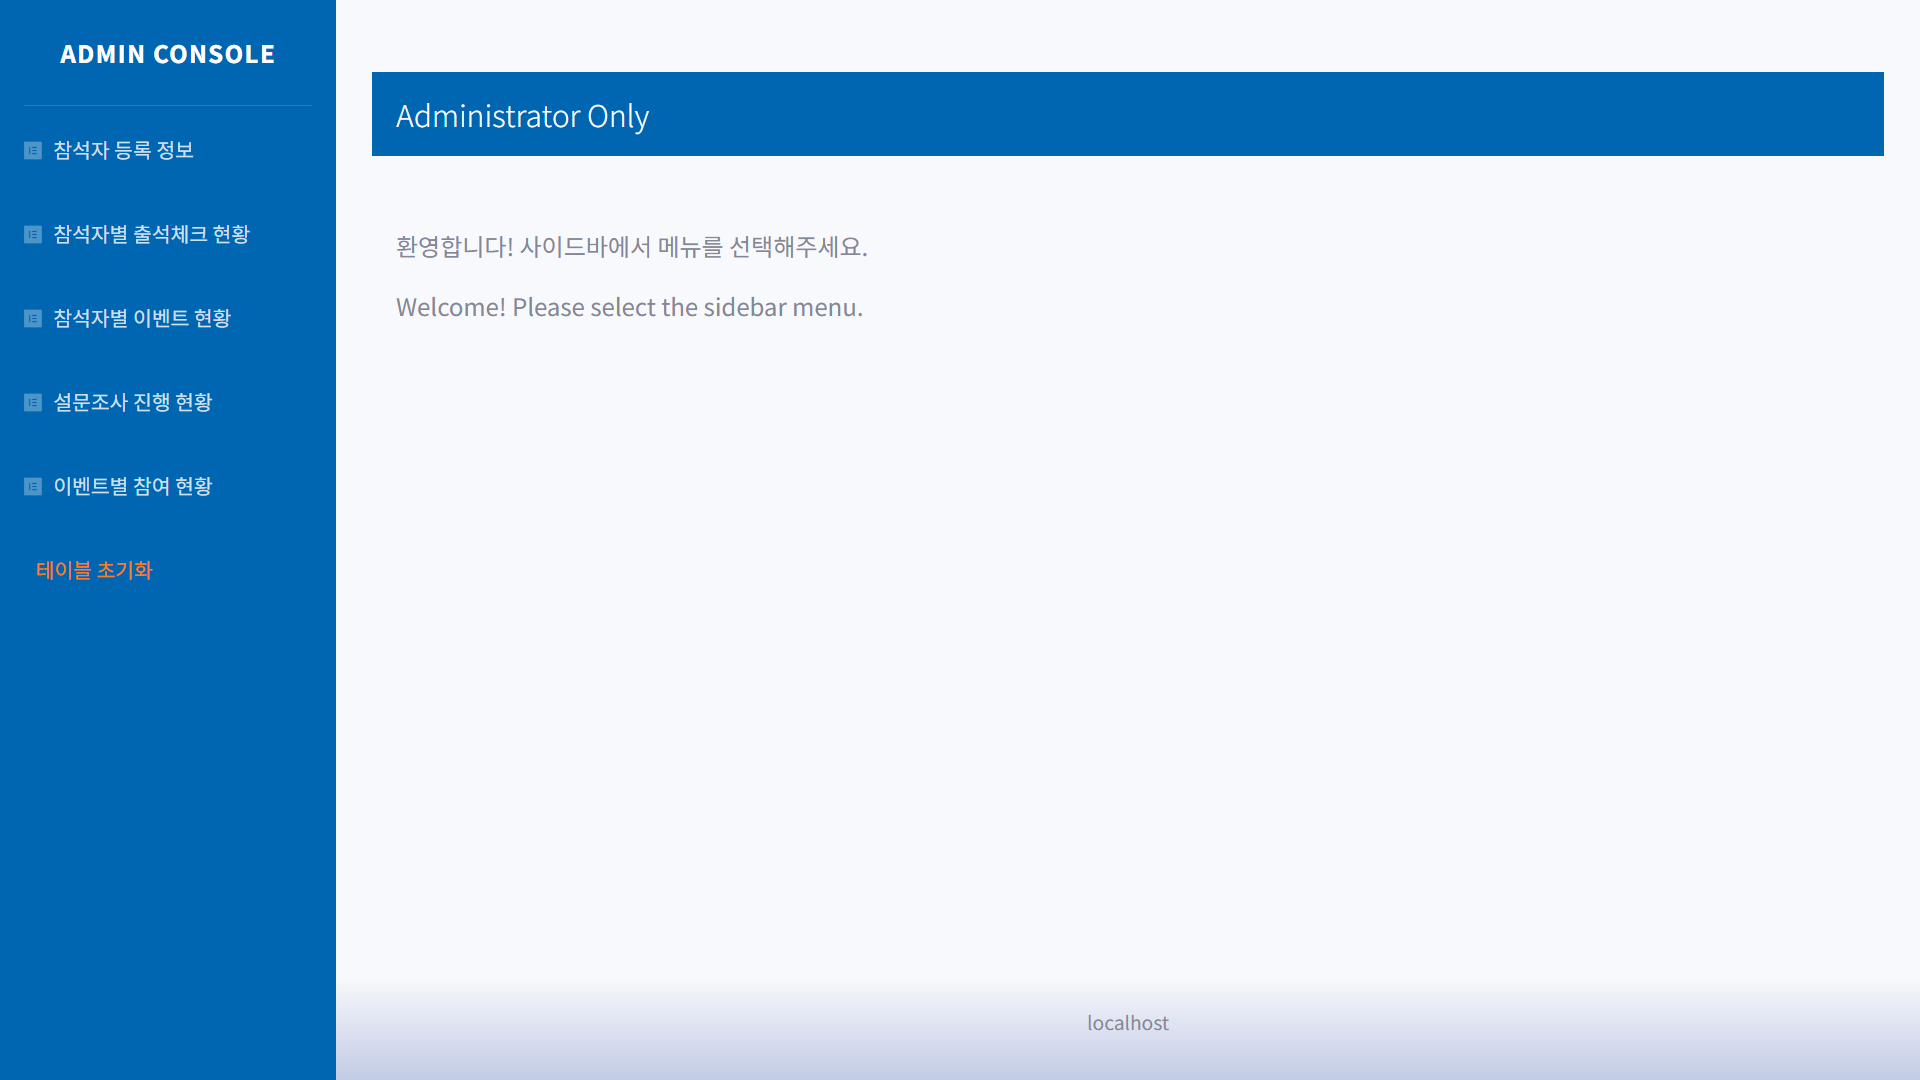
Task: Click the ADMIN CONSOLE sidebar title
Action: click(167, 54)
